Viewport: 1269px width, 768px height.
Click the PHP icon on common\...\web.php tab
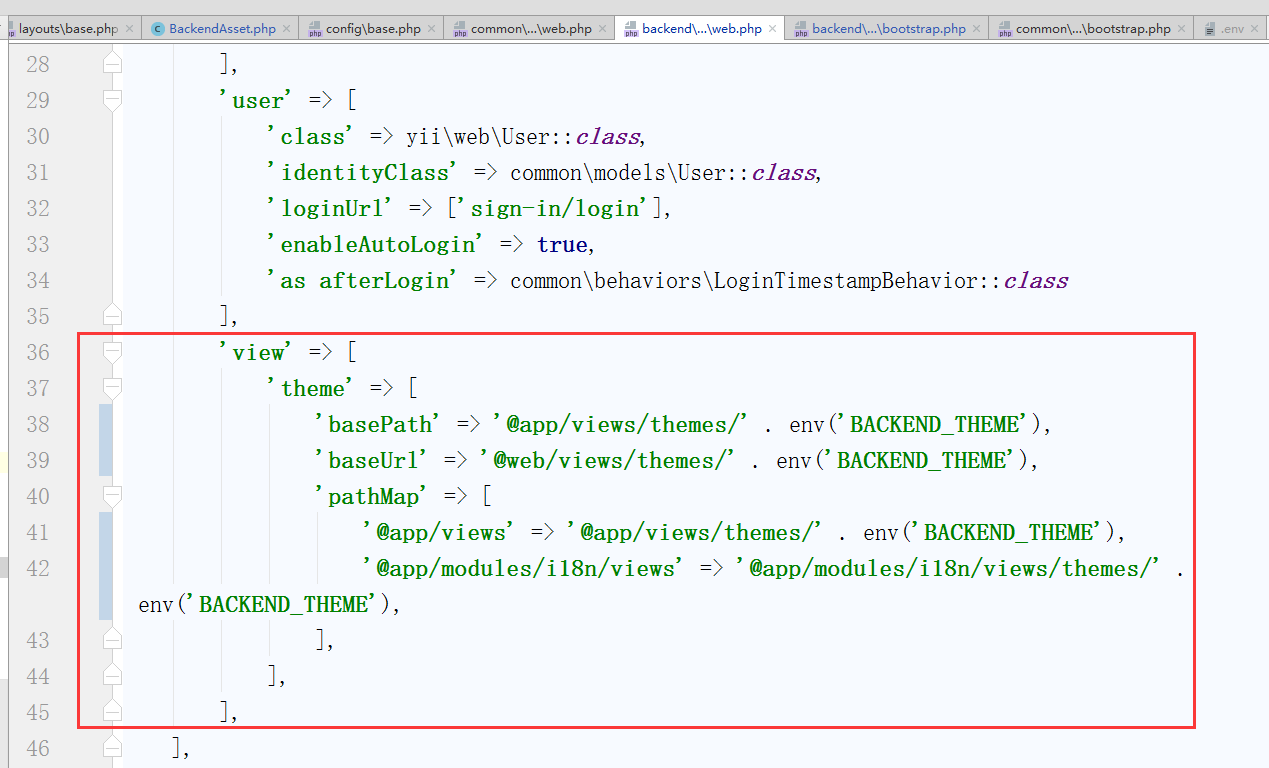[460, 30]
